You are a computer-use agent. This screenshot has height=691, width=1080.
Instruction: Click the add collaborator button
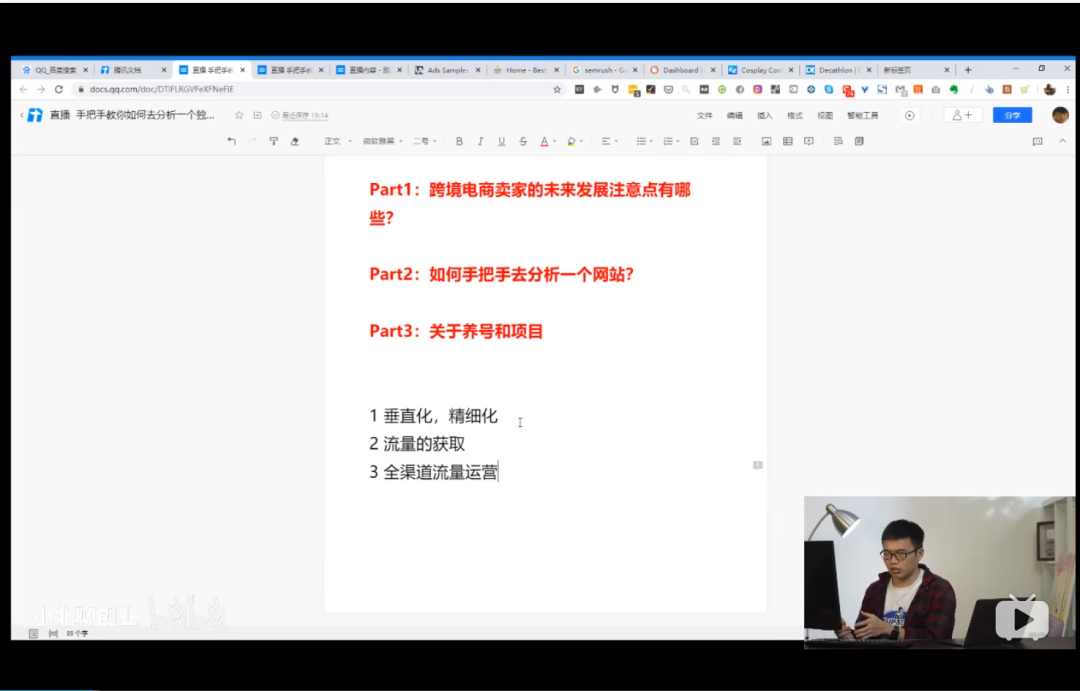click(x=962, y=115)
